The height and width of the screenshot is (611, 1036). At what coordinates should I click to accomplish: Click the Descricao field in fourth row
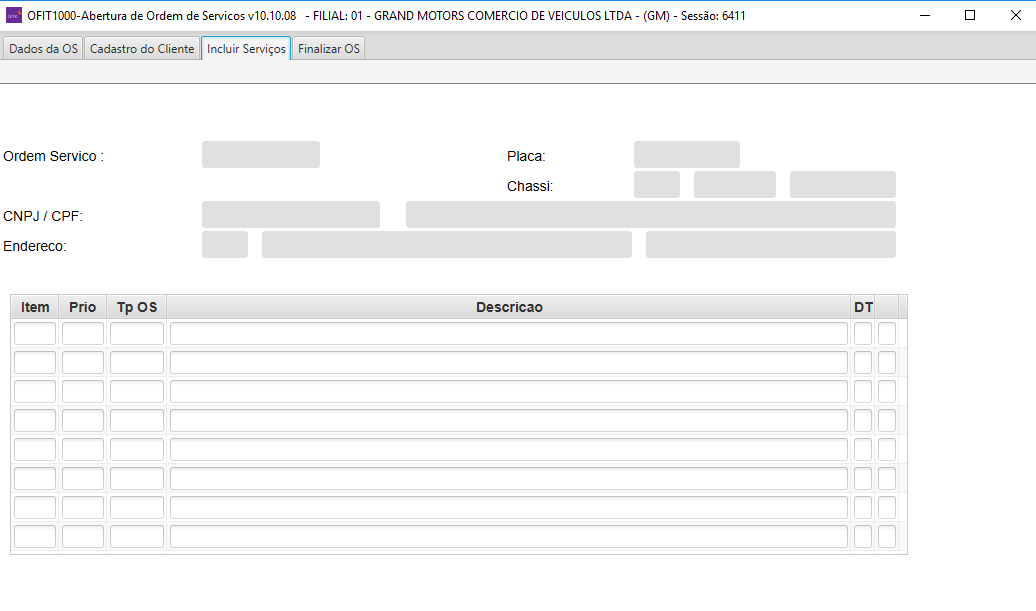[509, 421]
